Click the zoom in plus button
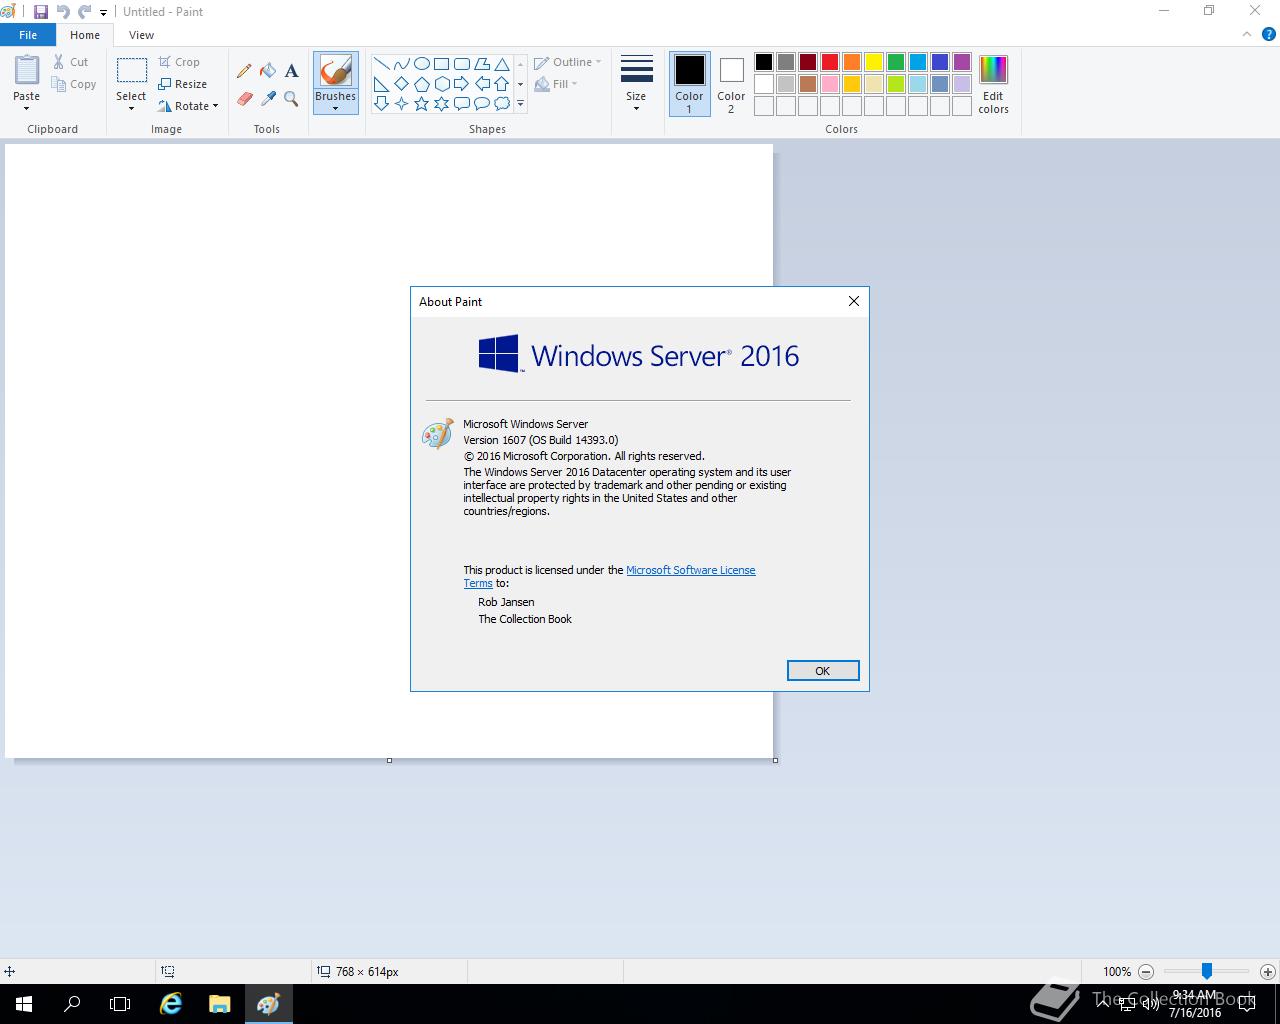The width and height of the screenshot is (1280, 1024). (1268, 971)
